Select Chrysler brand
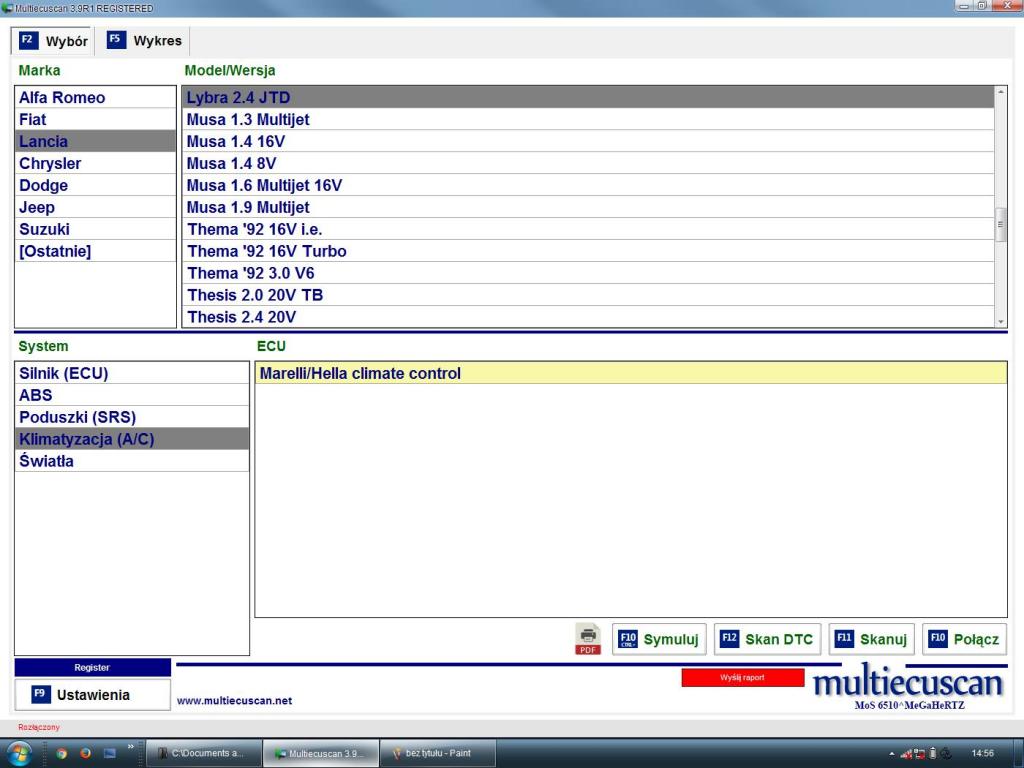Viewport: 1024px width, 768px height. (x=95, y=163)
